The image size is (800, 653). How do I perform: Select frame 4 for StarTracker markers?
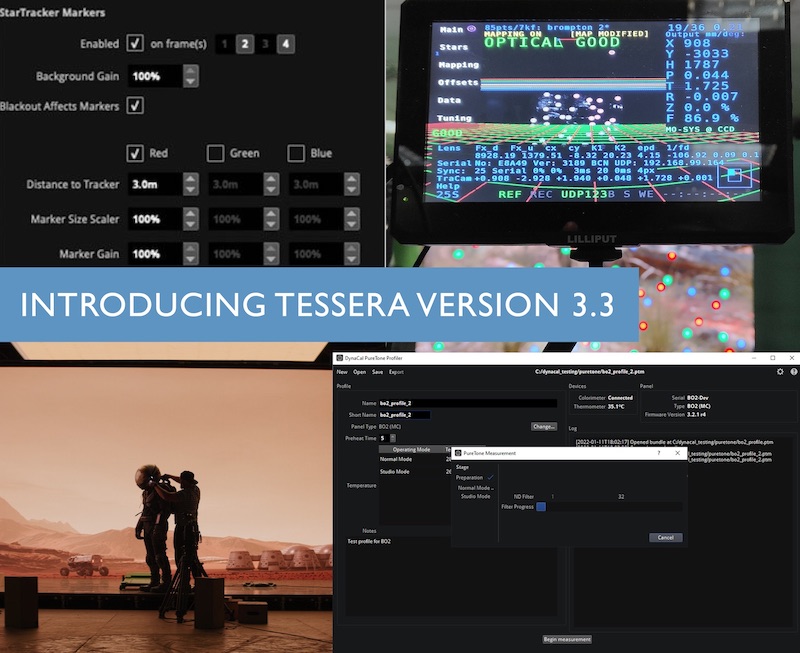[x=286, y=44]
